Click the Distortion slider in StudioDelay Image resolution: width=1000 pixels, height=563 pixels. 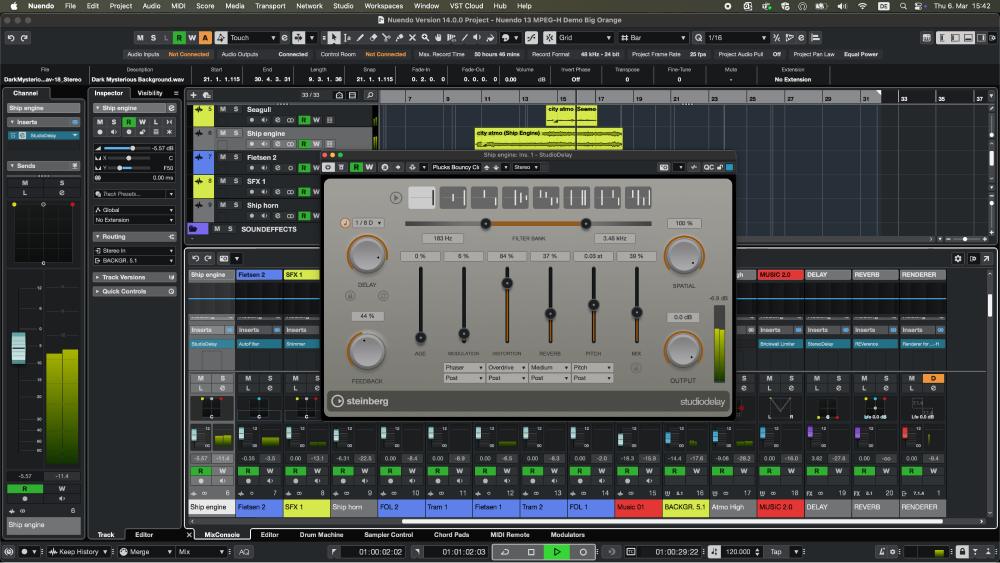pos(507,283)
